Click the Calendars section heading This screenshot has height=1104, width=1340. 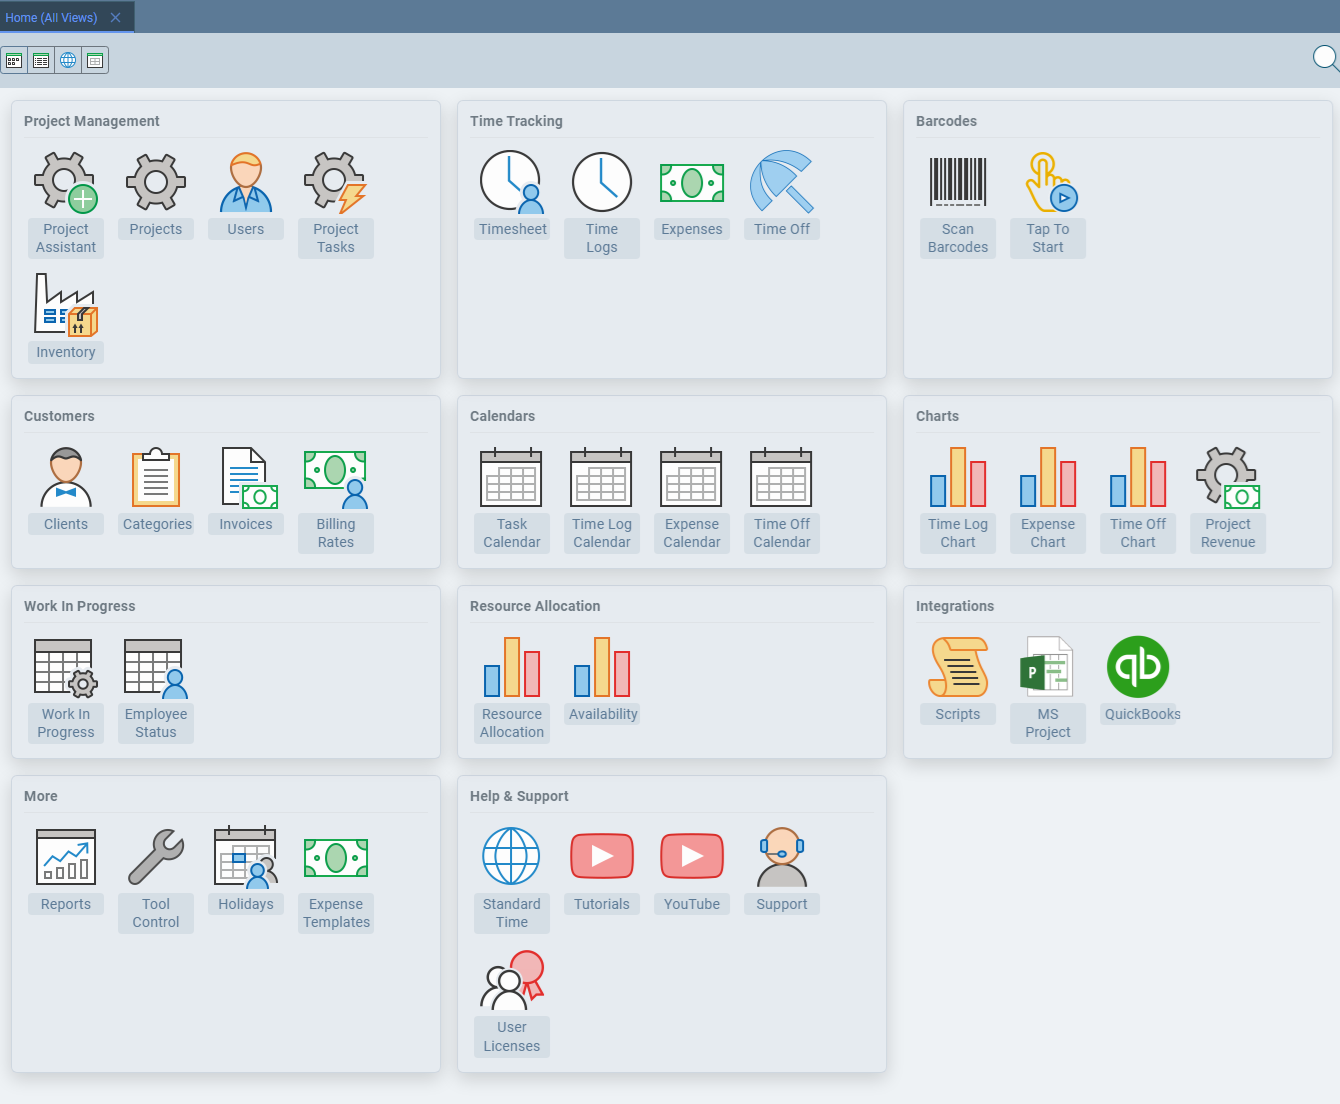(x=502, y=416)
